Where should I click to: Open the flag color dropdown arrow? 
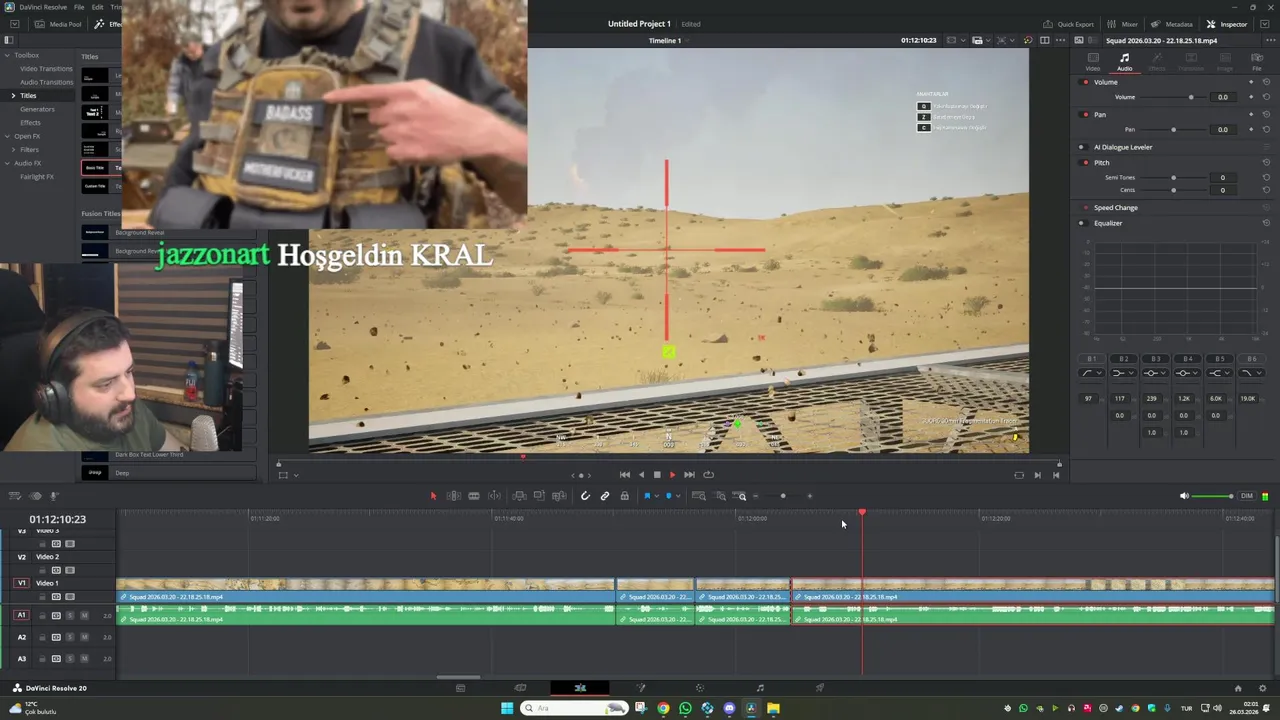click(x=656, y=496)
